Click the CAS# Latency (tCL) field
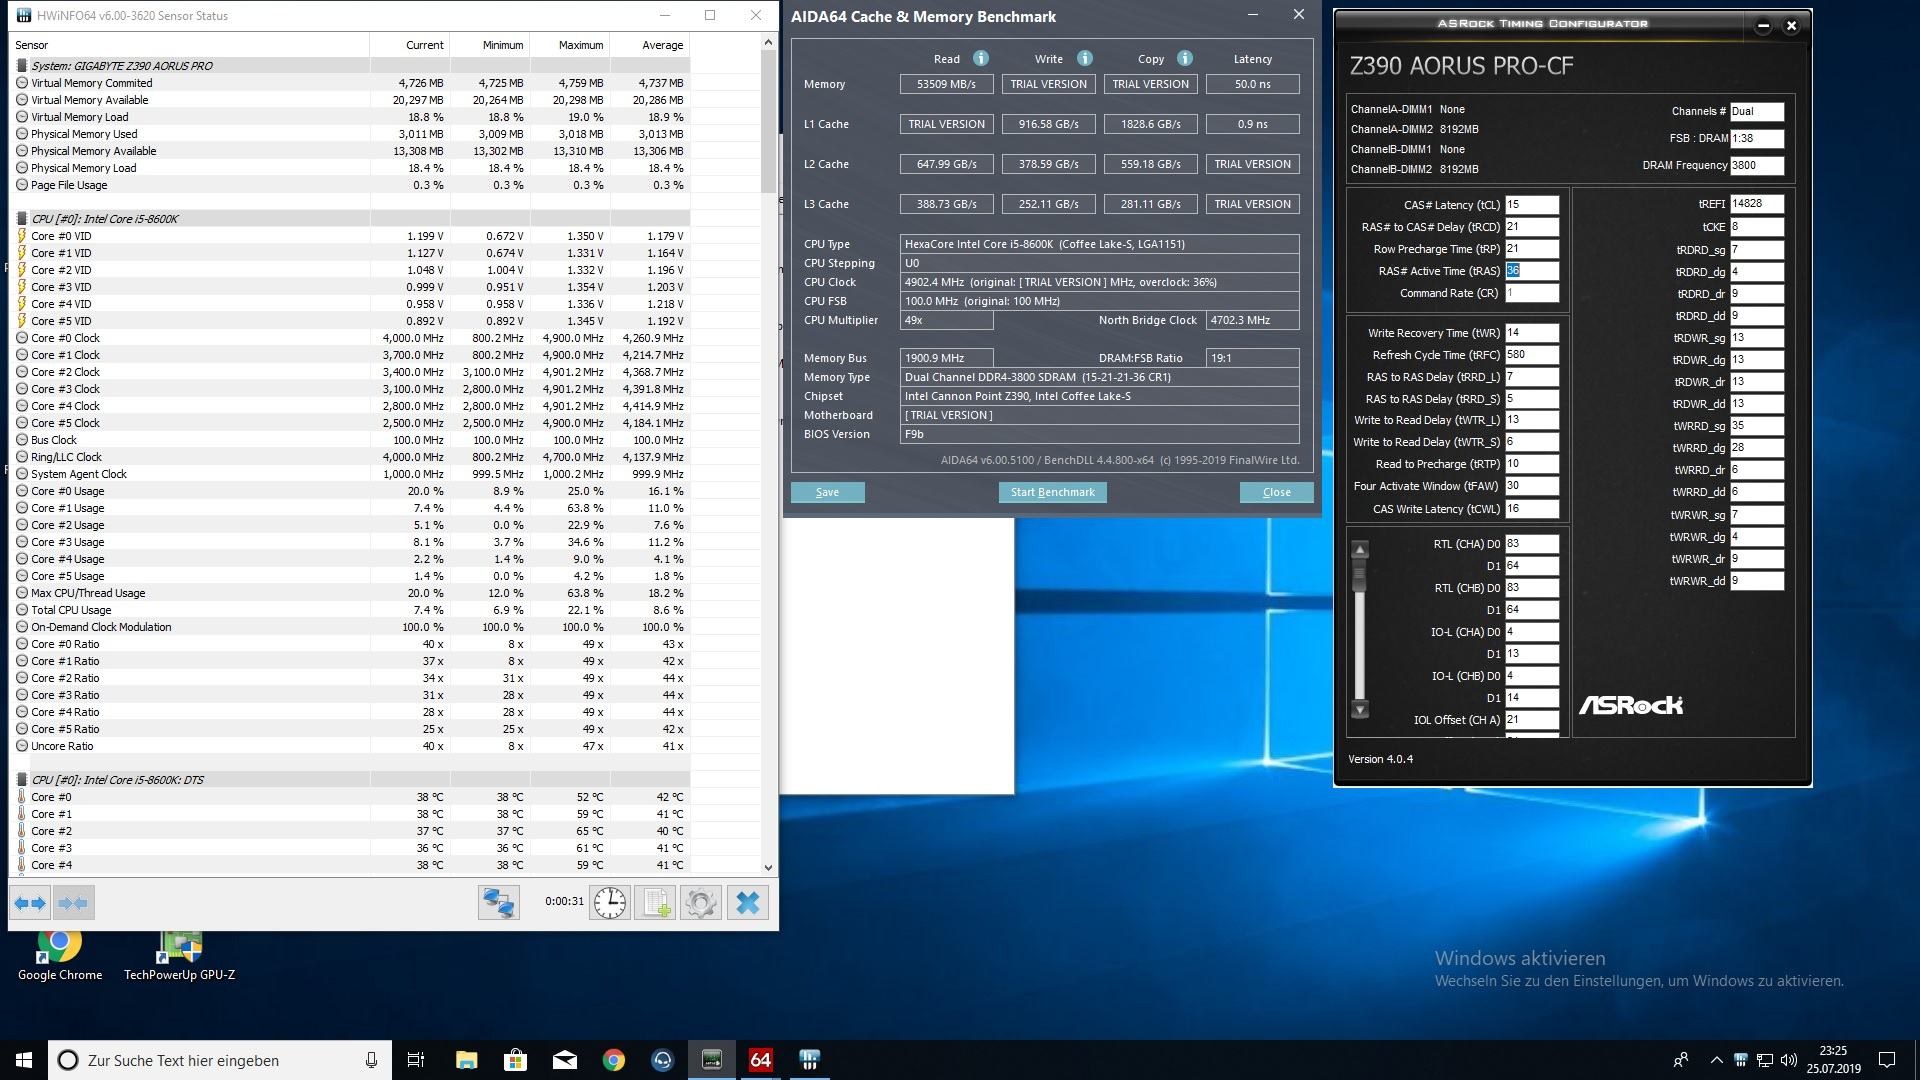Viewport: 1920px width, 1080px height. [1531, 205]
